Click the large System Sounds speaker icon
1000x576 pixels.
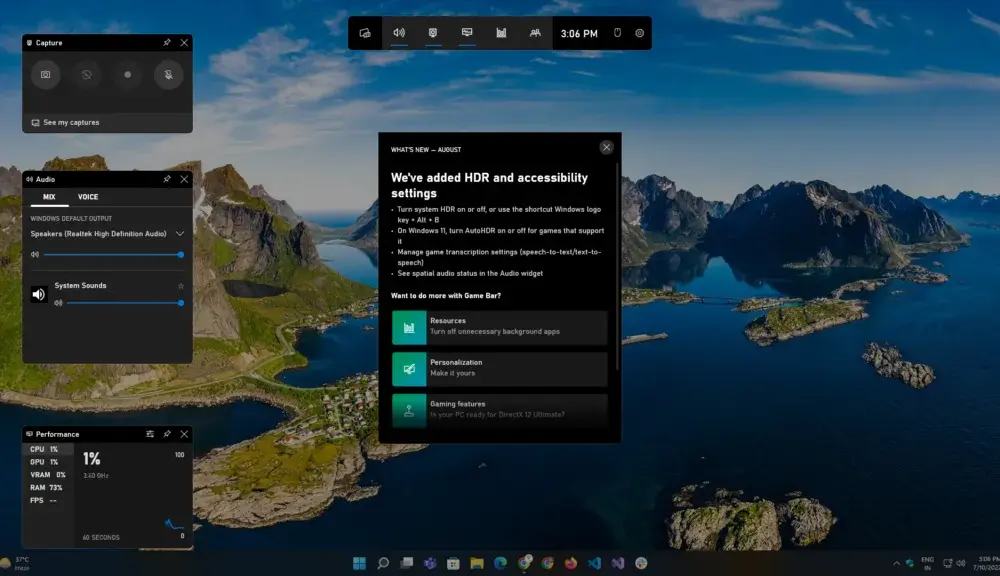point(39,294)
